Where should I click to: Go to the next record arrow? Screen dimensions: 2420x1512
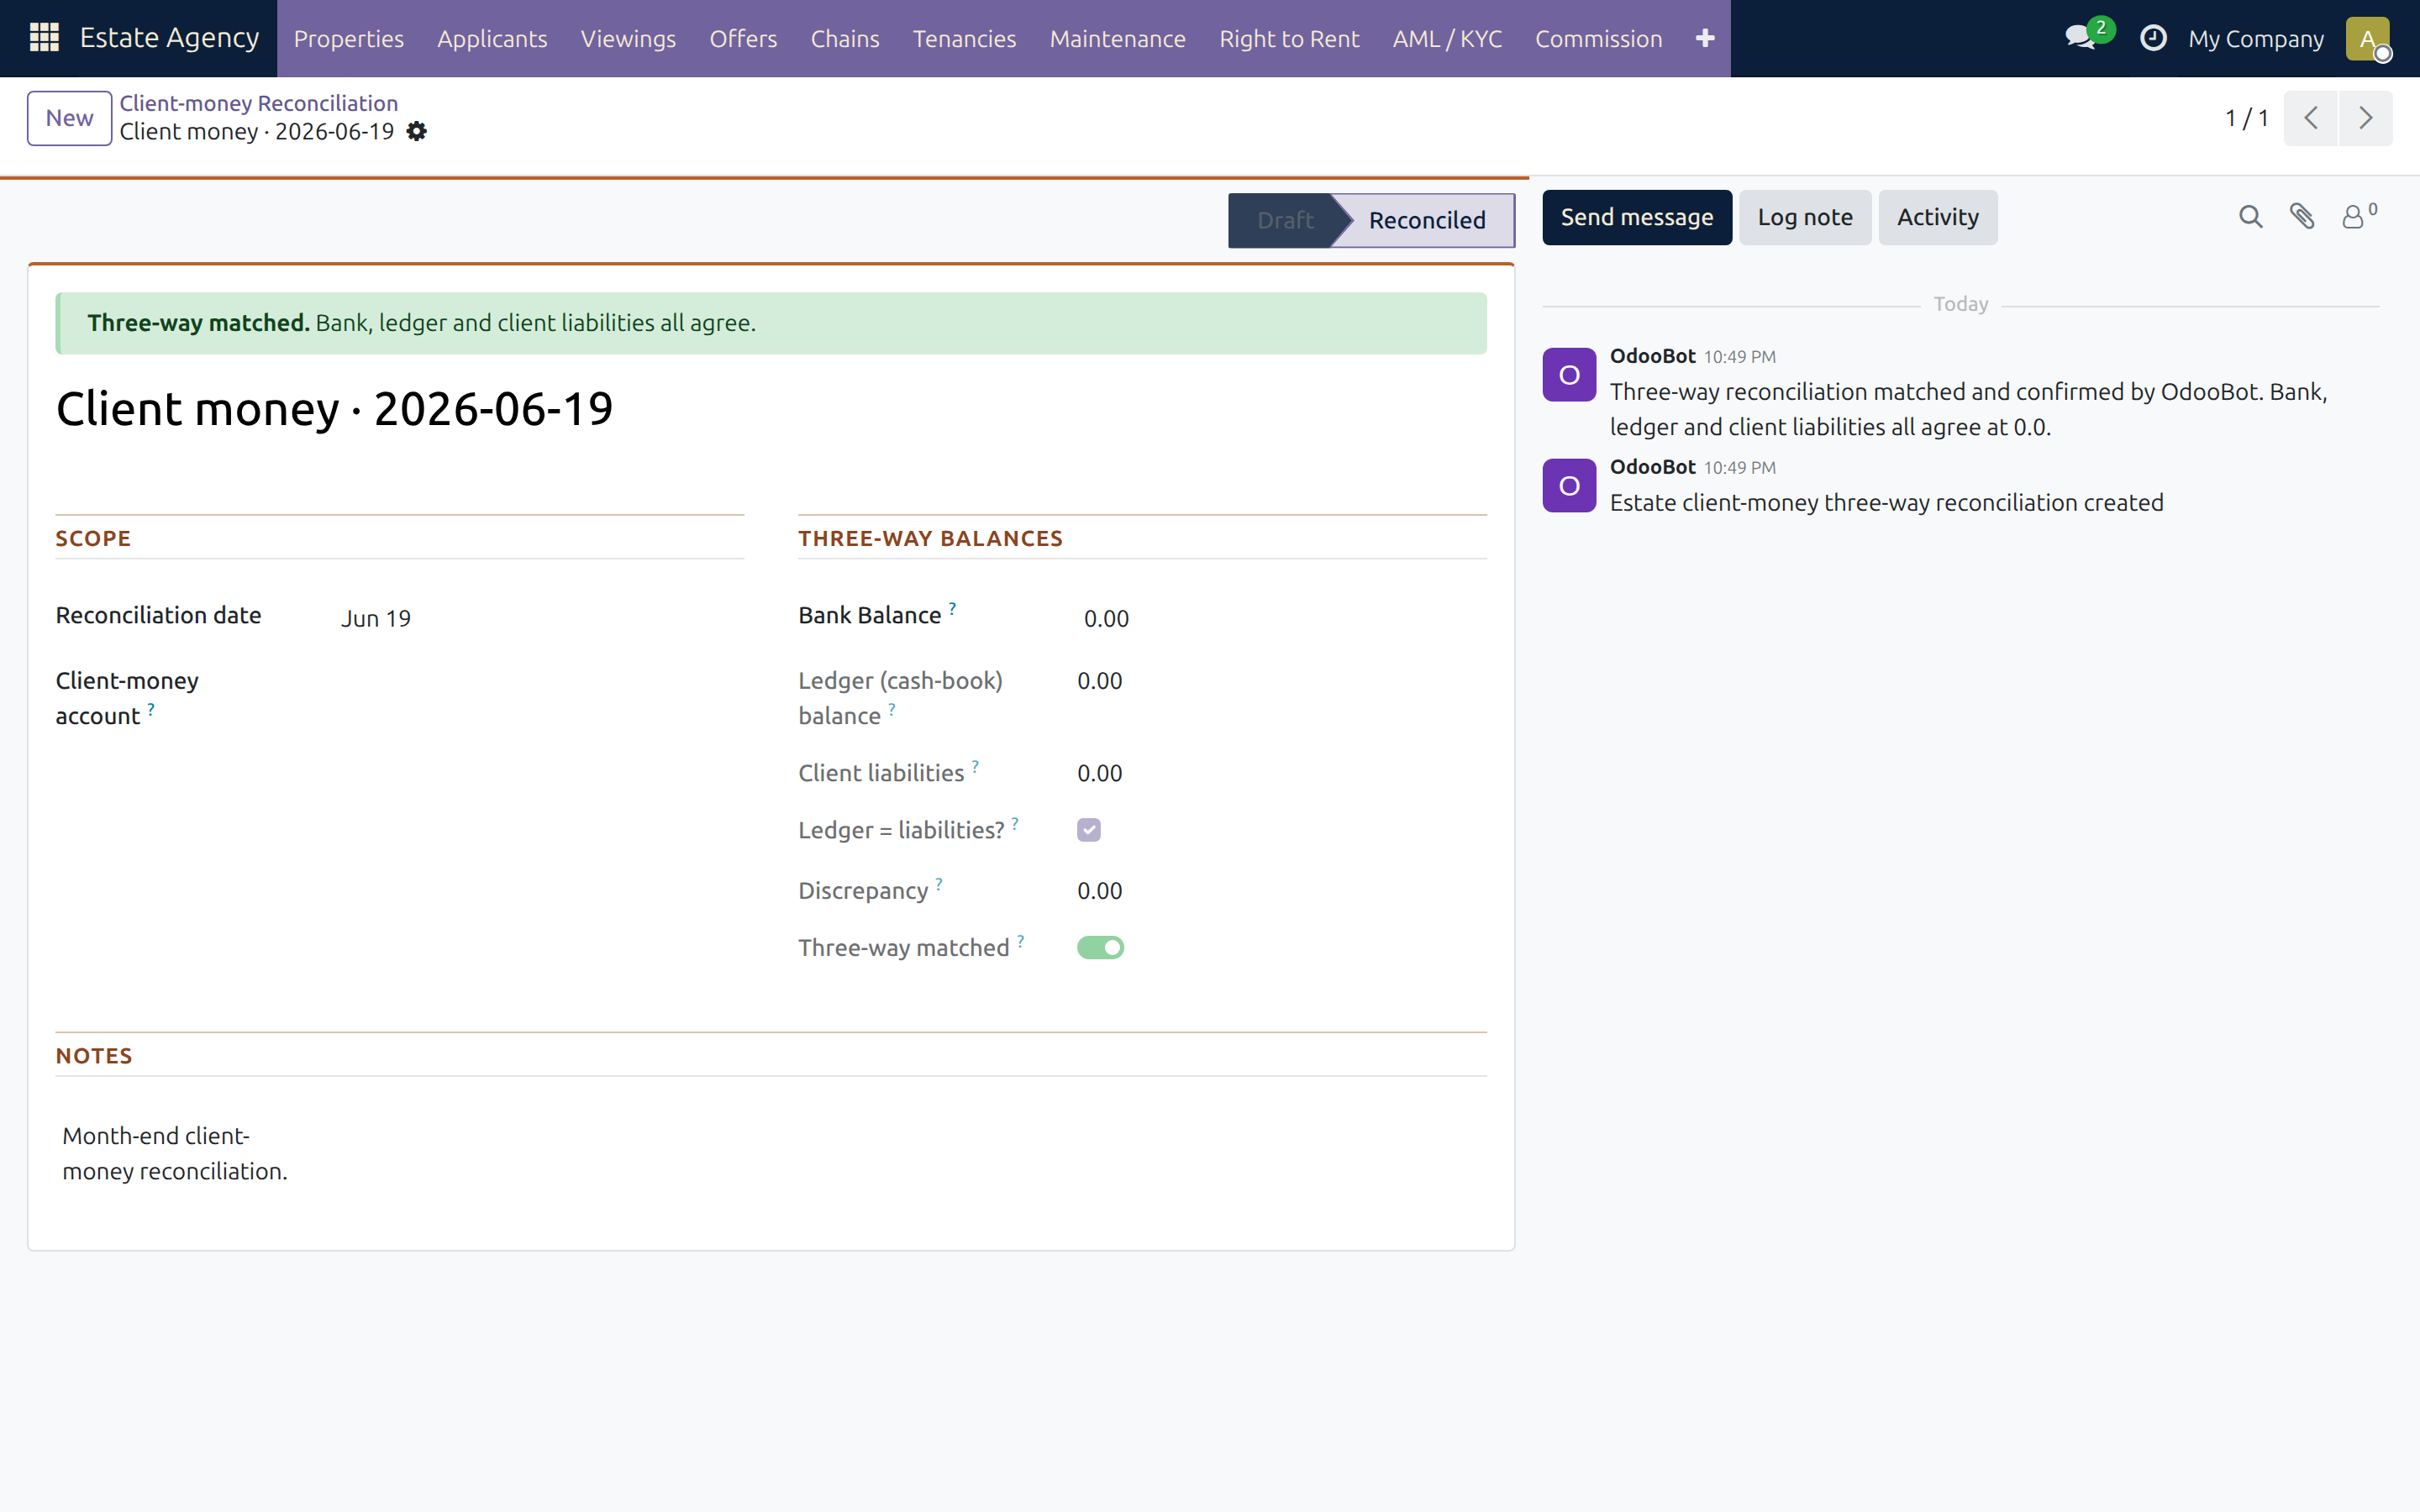tap(2365, 118)
